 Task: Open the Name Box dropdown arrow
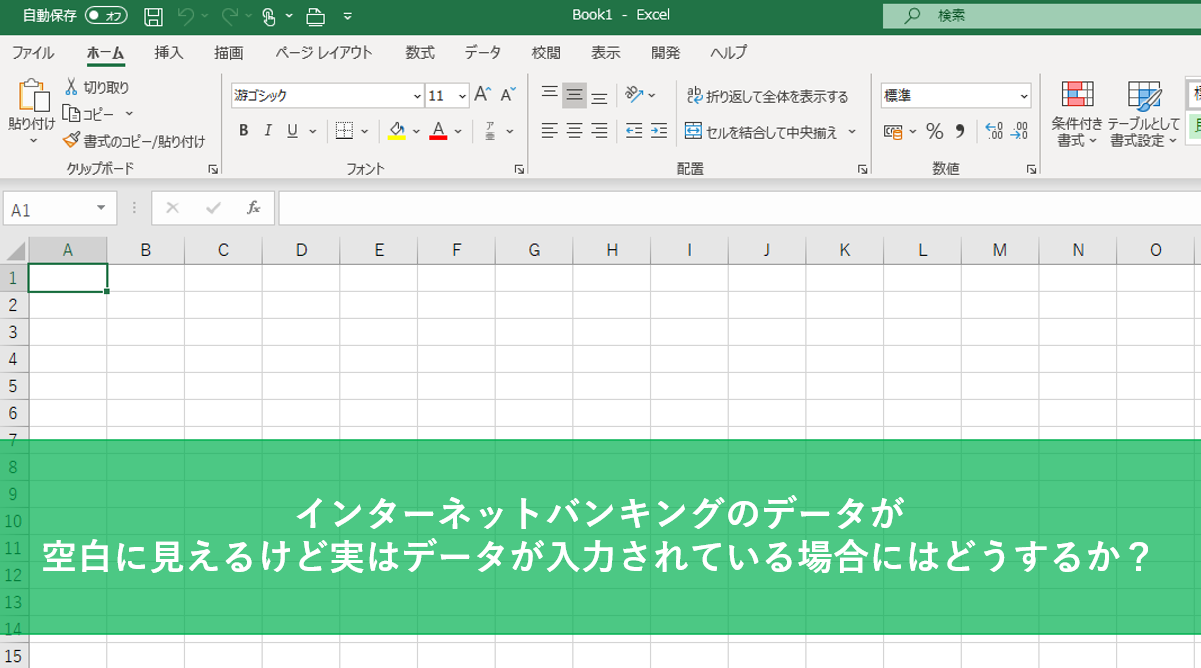pyautogui.click(x=101, y=208)
